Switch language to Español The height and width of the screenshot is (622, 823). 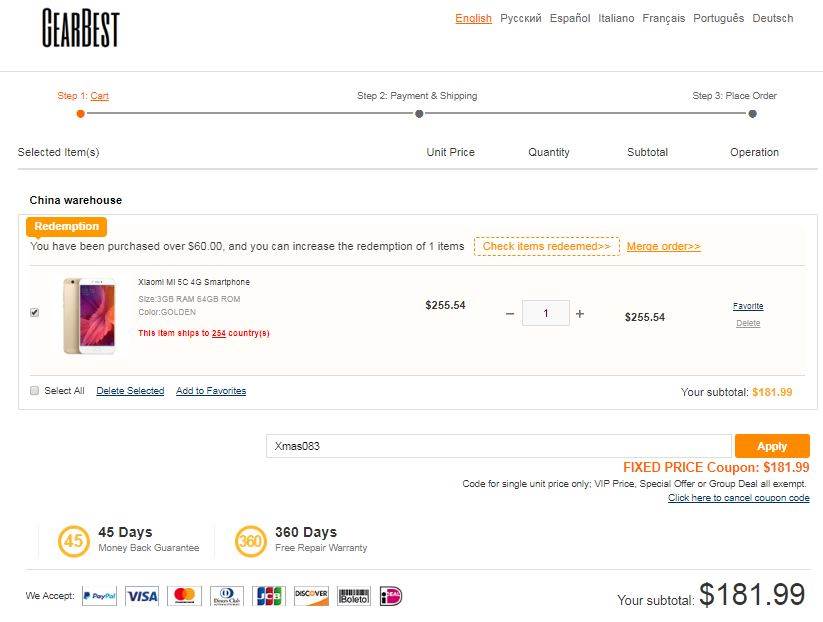570,18
